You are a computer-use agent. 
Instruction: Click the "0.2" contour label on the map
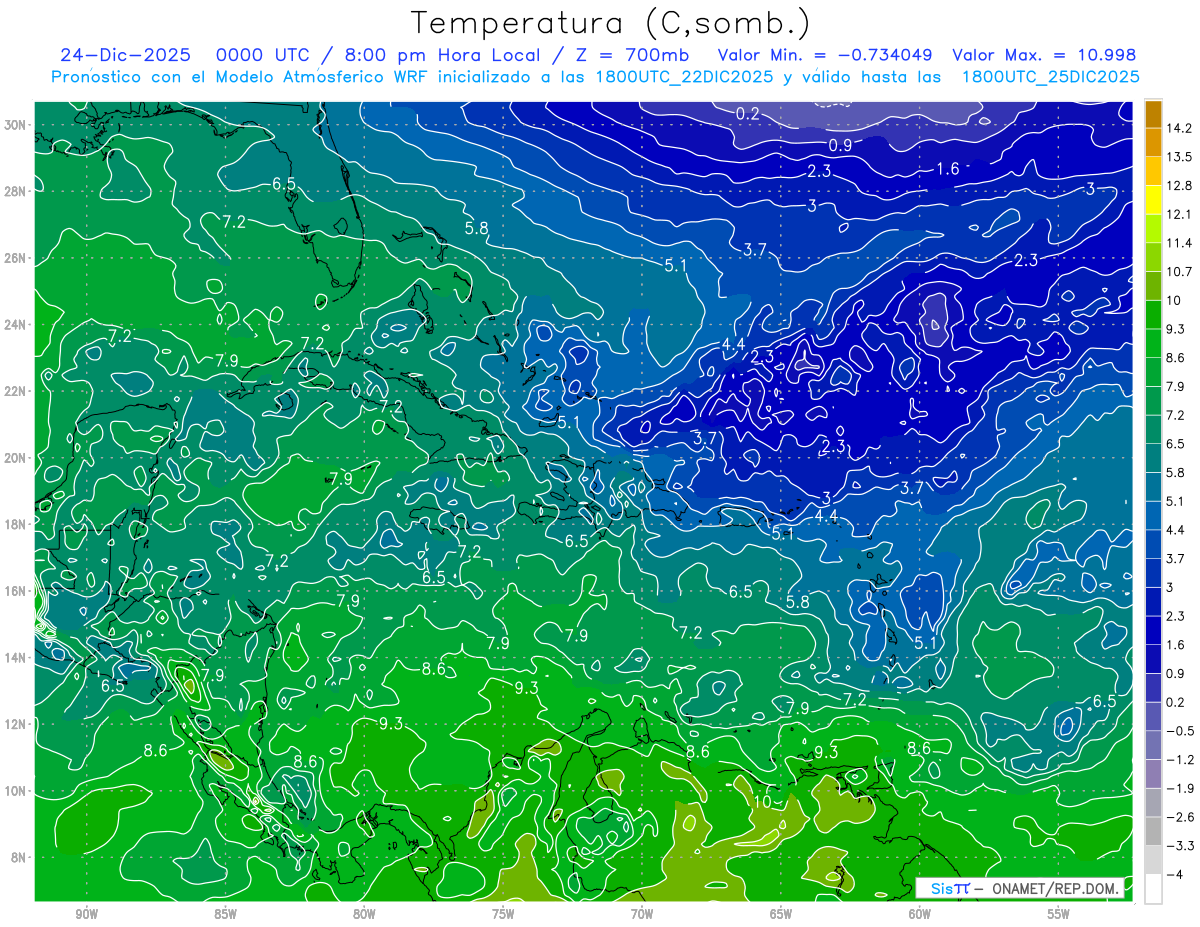748,114
